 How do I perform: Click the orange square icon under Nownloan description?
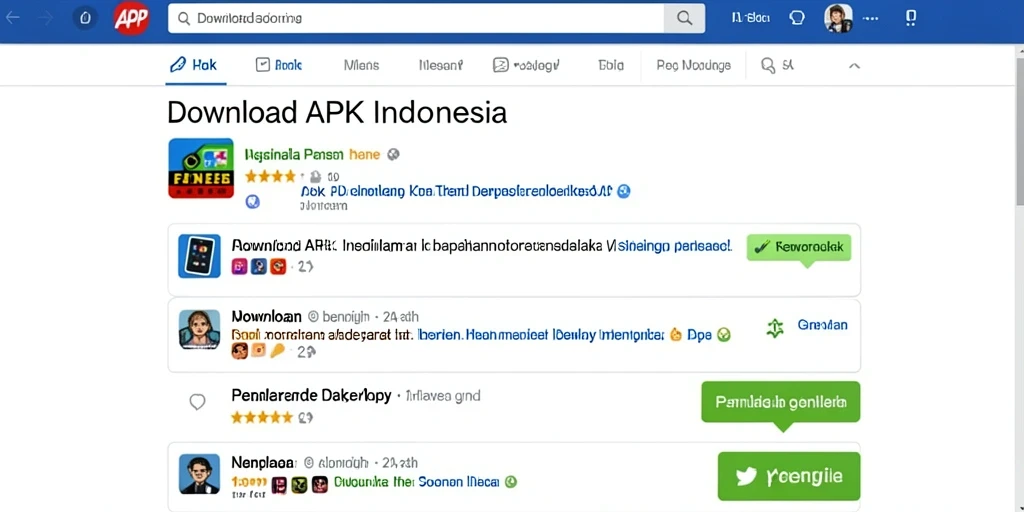tap(259, 351)
